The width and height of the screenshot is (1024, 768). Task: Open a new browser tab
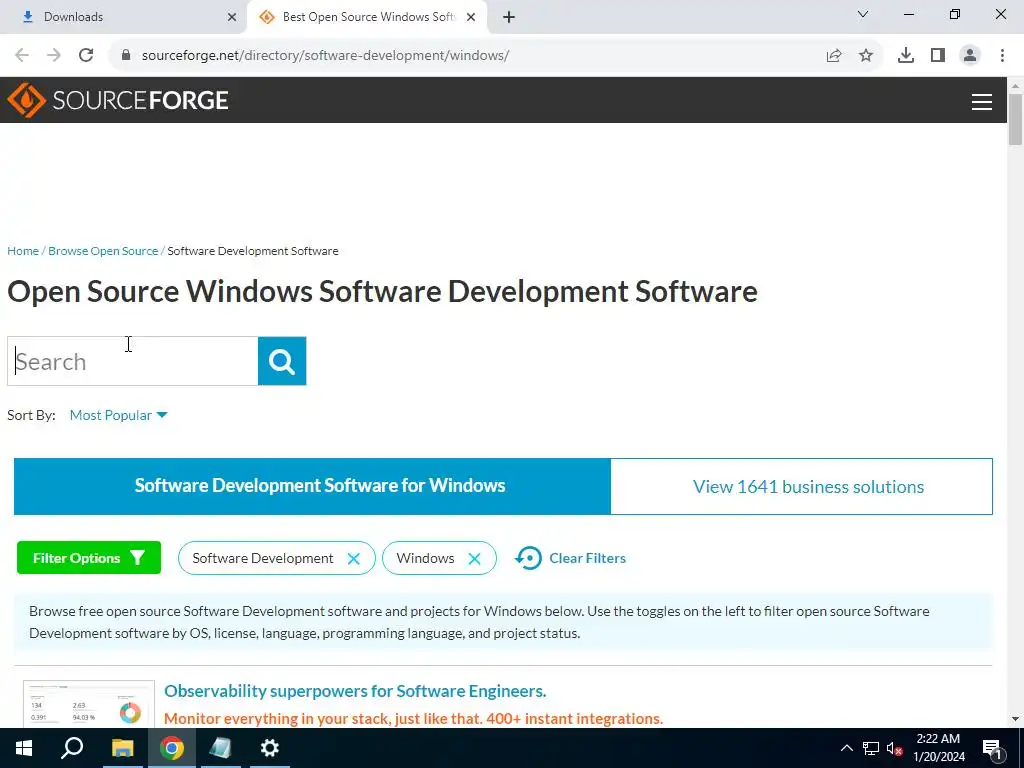click(509, 17)
